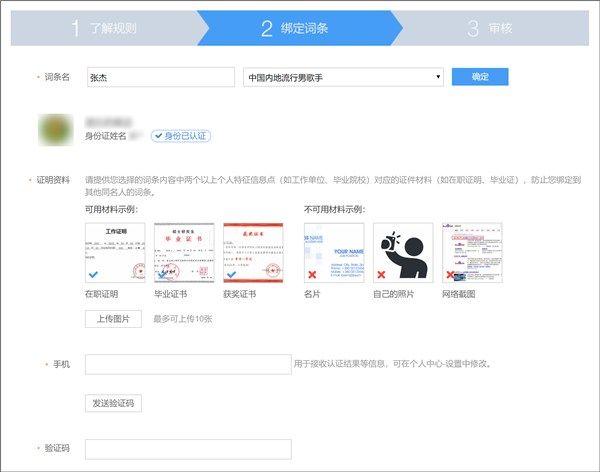Viewport: 600px width, 472px height.
Task: Open the 毕业证书 sample image
Action: click(184, 253)
